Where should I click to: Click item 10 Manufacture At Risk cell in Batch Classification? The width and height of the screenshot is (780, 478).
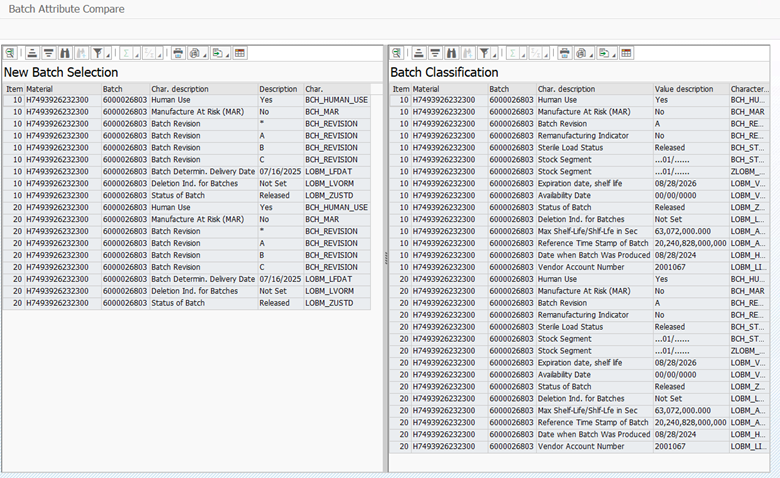594,112
